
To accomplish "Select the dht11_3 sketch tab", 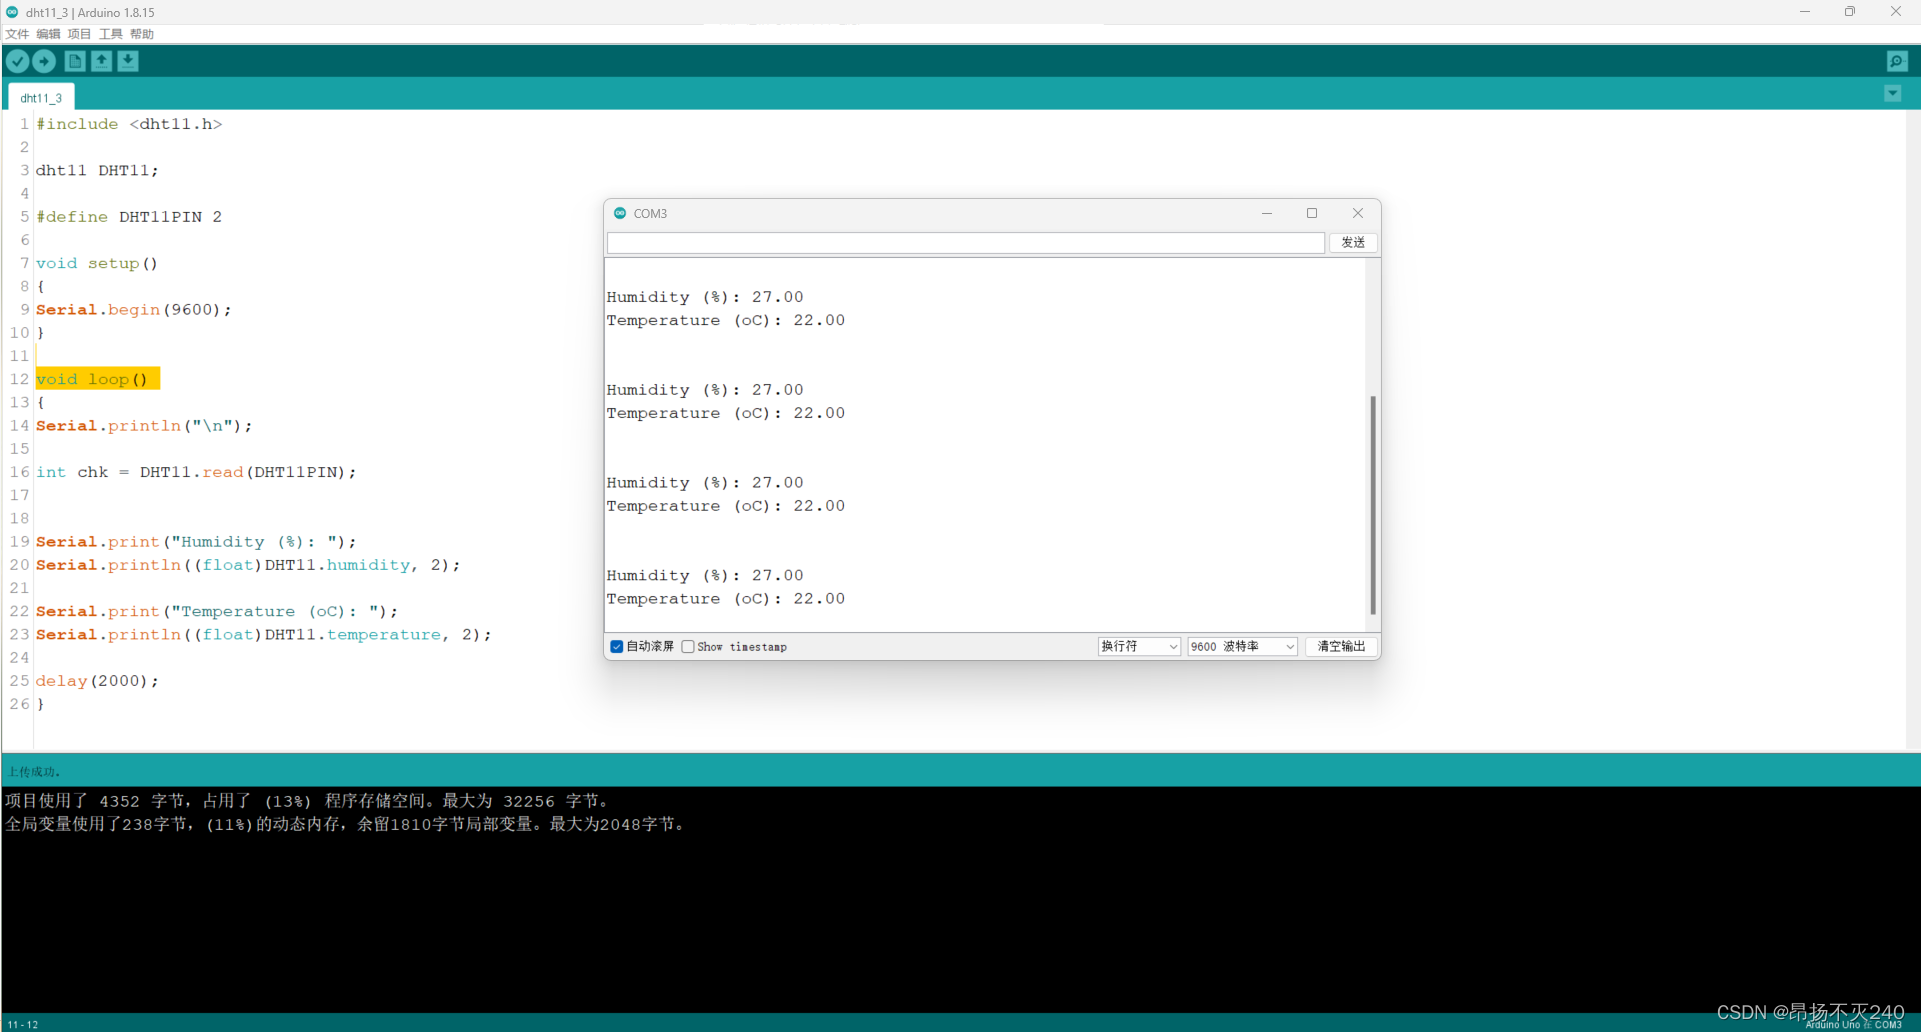I will tap(40, 96).
